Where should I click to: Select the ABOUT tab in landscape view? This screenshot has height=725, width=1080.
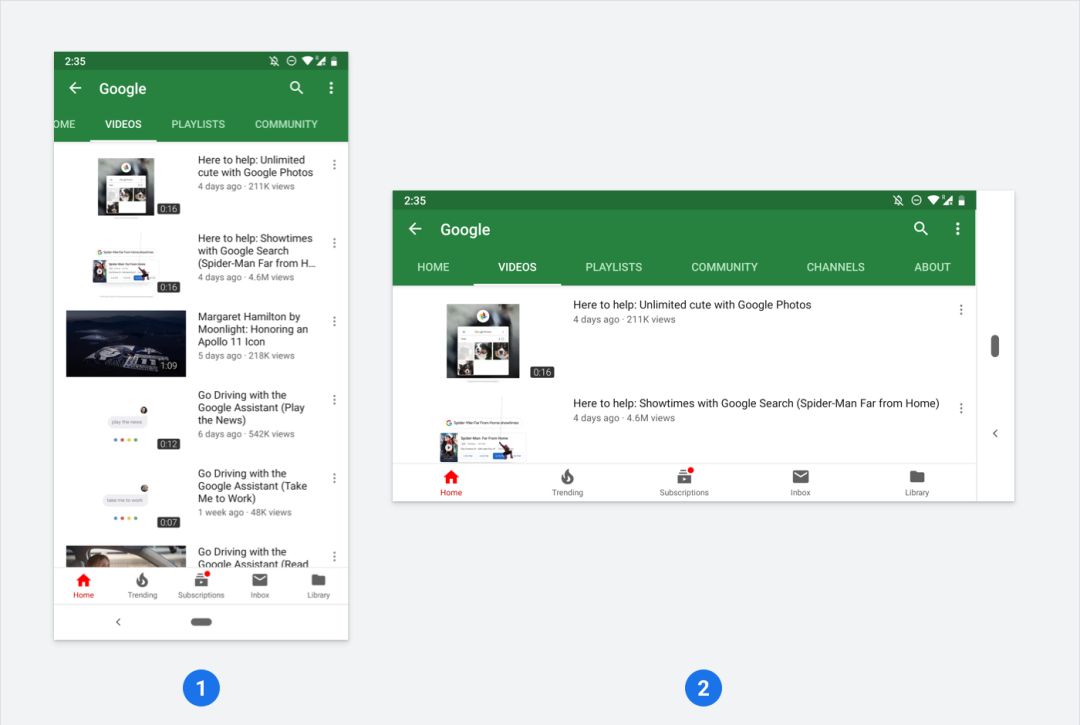[x=932, y=267]
